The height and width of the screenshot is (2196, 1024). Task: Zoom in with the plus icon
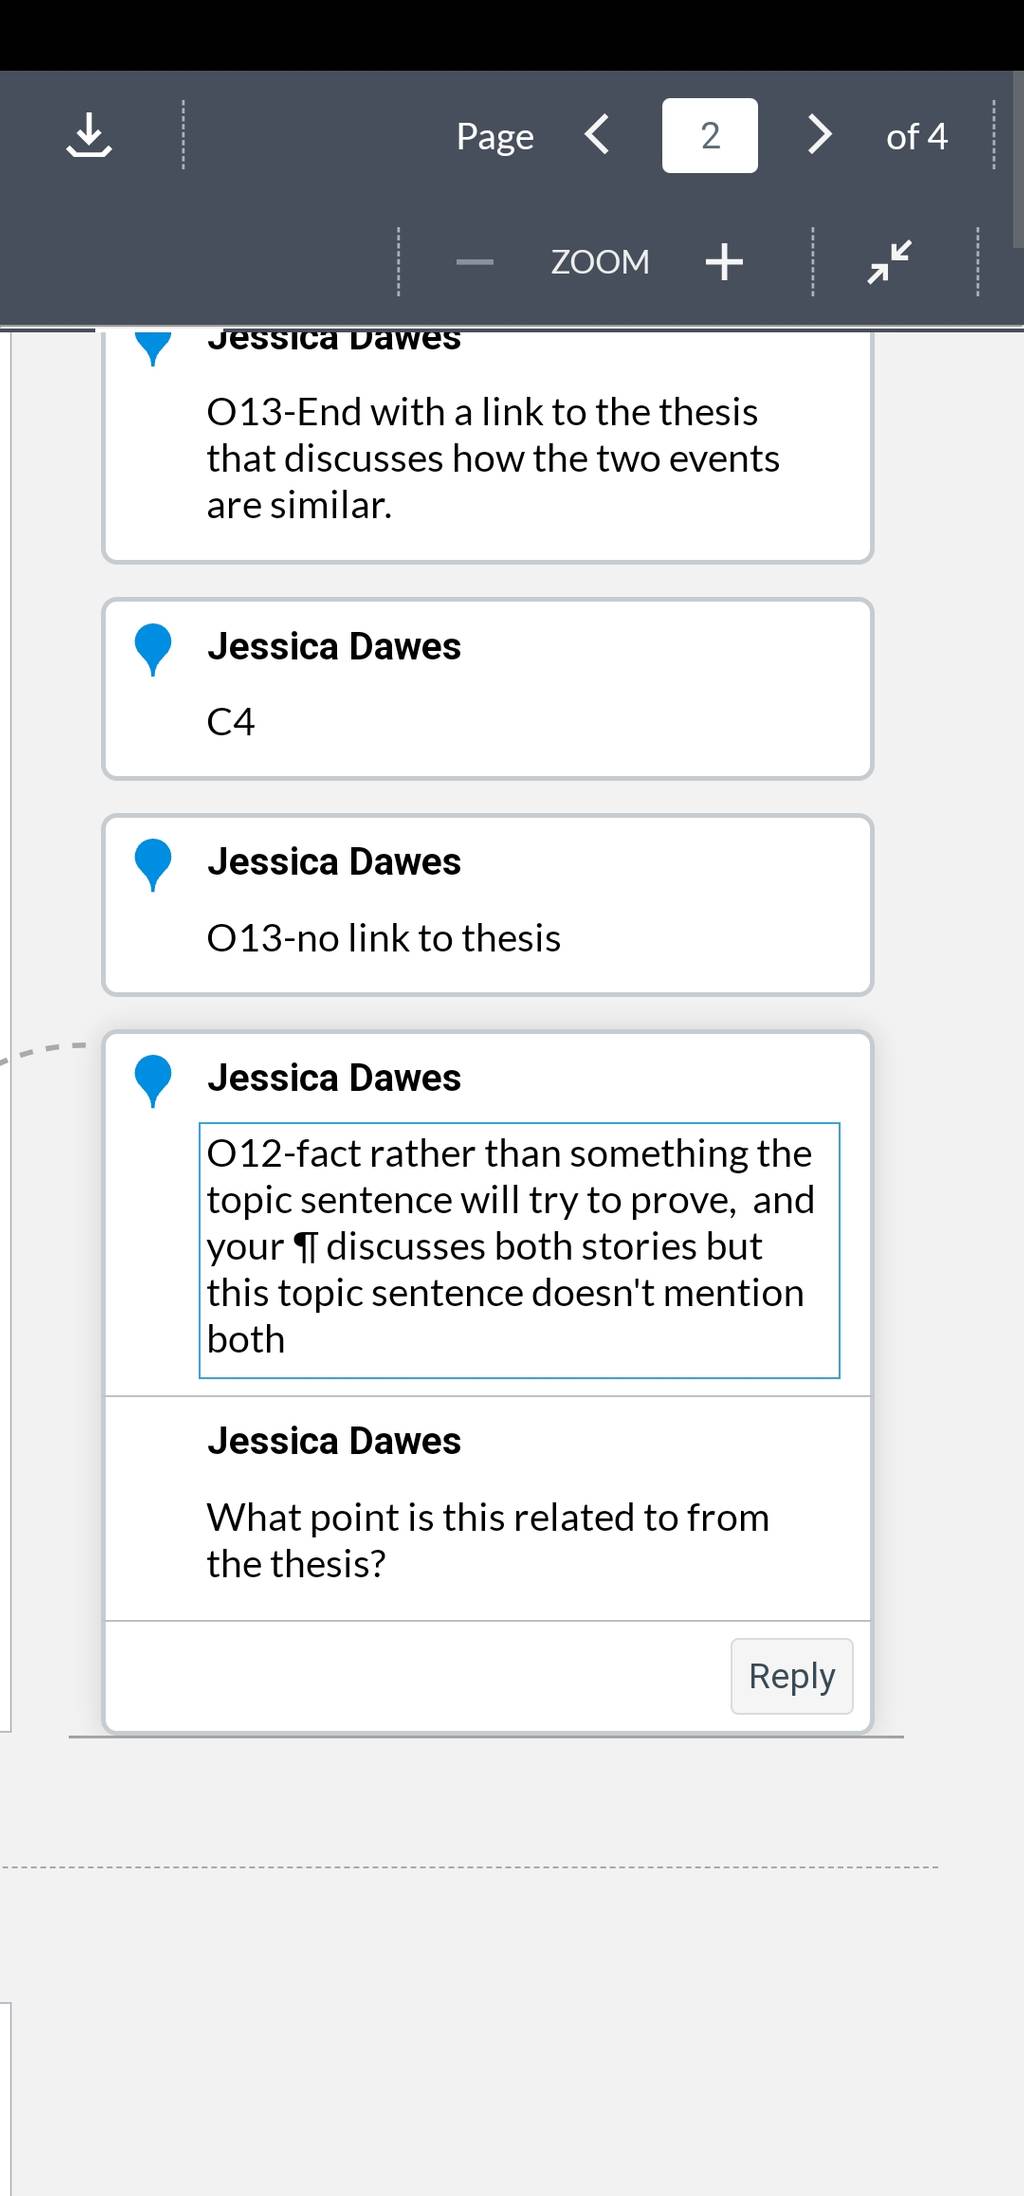click(724, 262)
